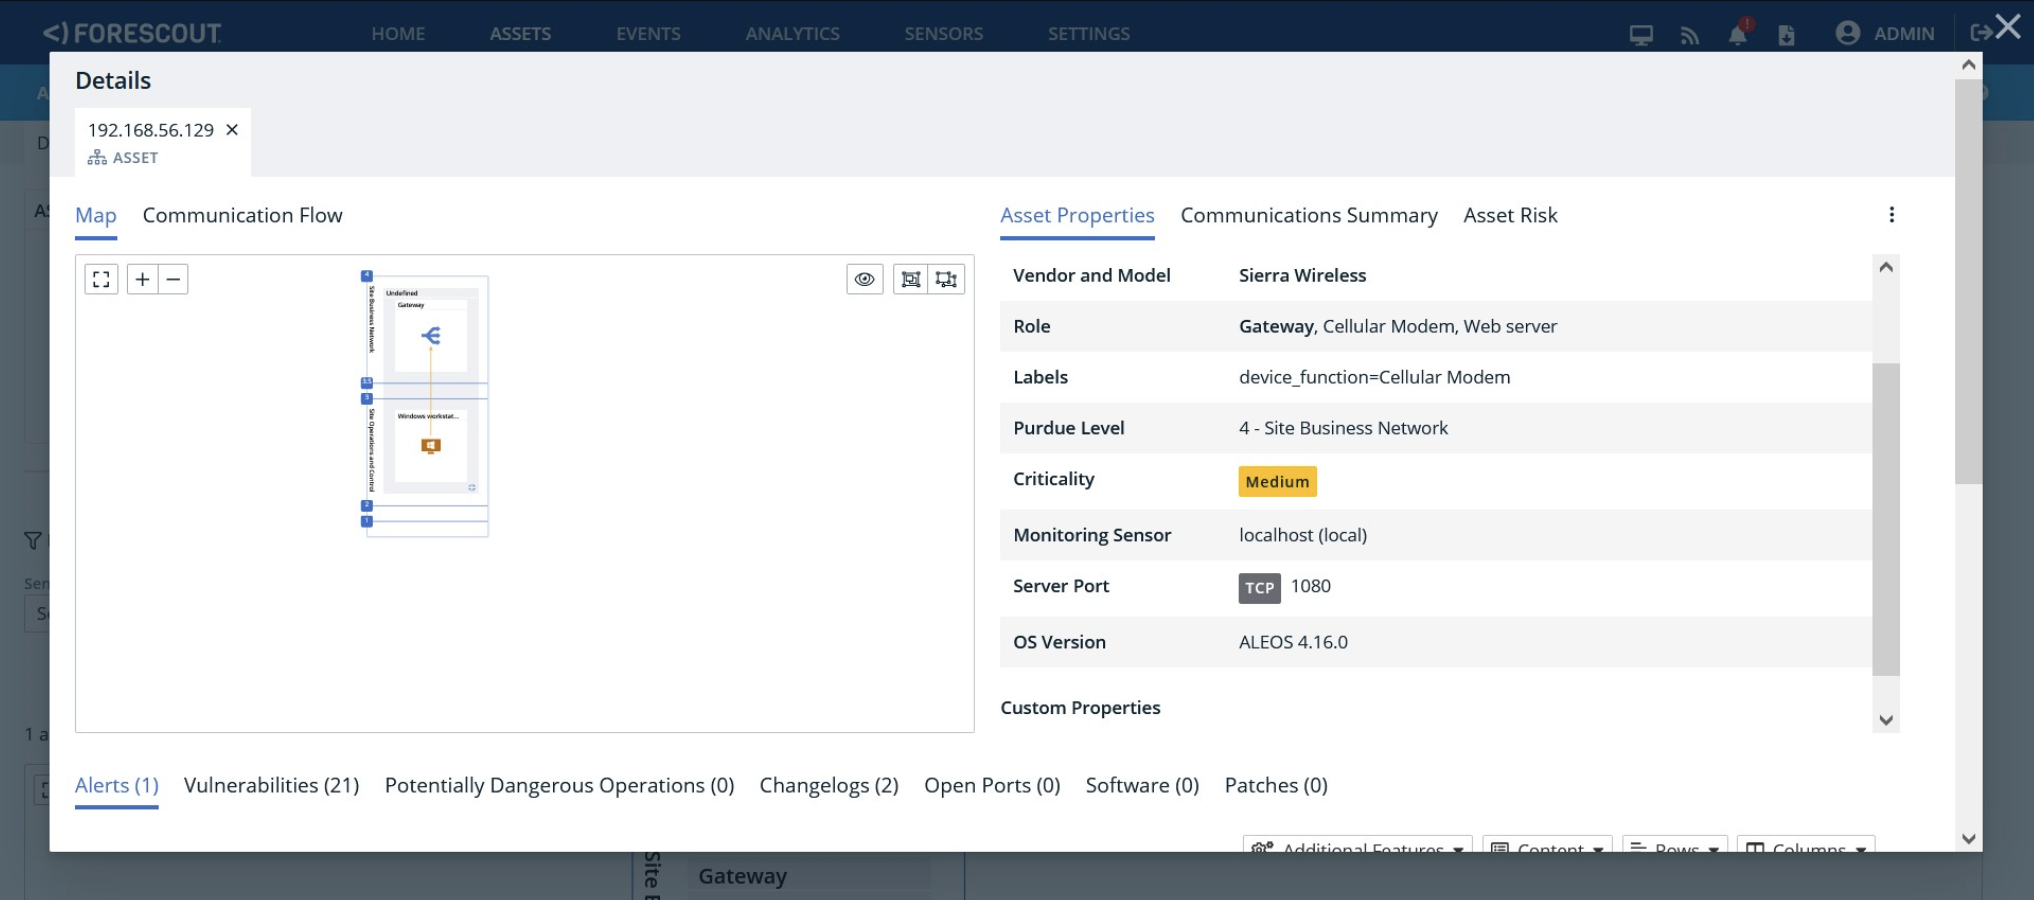Click the selection layout icon in map toolbar
The height and width of the screenshot is (900, 2036).
pyautogui.click(x=946, y=279)
